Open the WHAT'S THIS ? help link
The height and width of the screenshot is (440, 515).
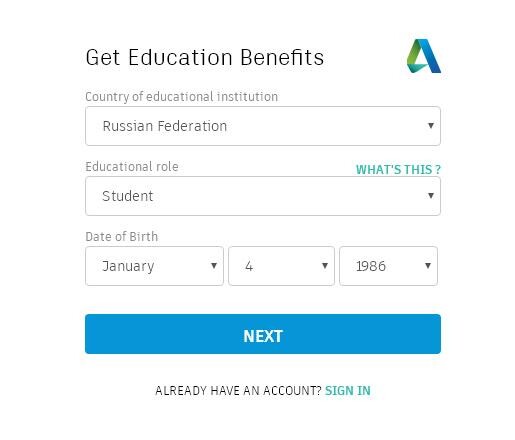point(398,169)
